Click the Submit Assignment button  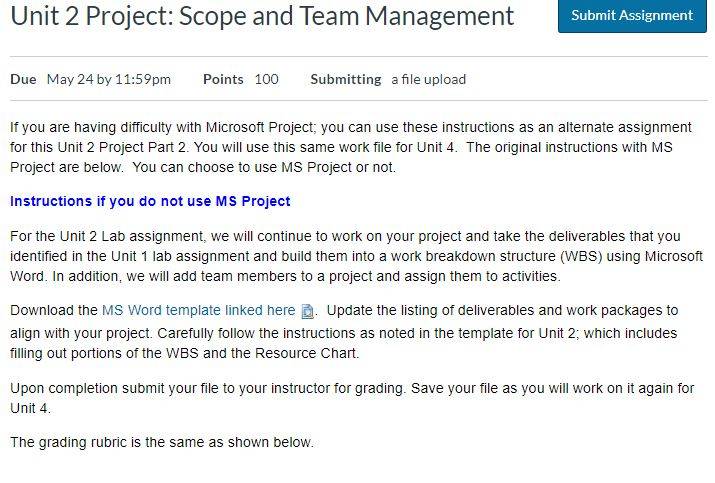[632, 16]
